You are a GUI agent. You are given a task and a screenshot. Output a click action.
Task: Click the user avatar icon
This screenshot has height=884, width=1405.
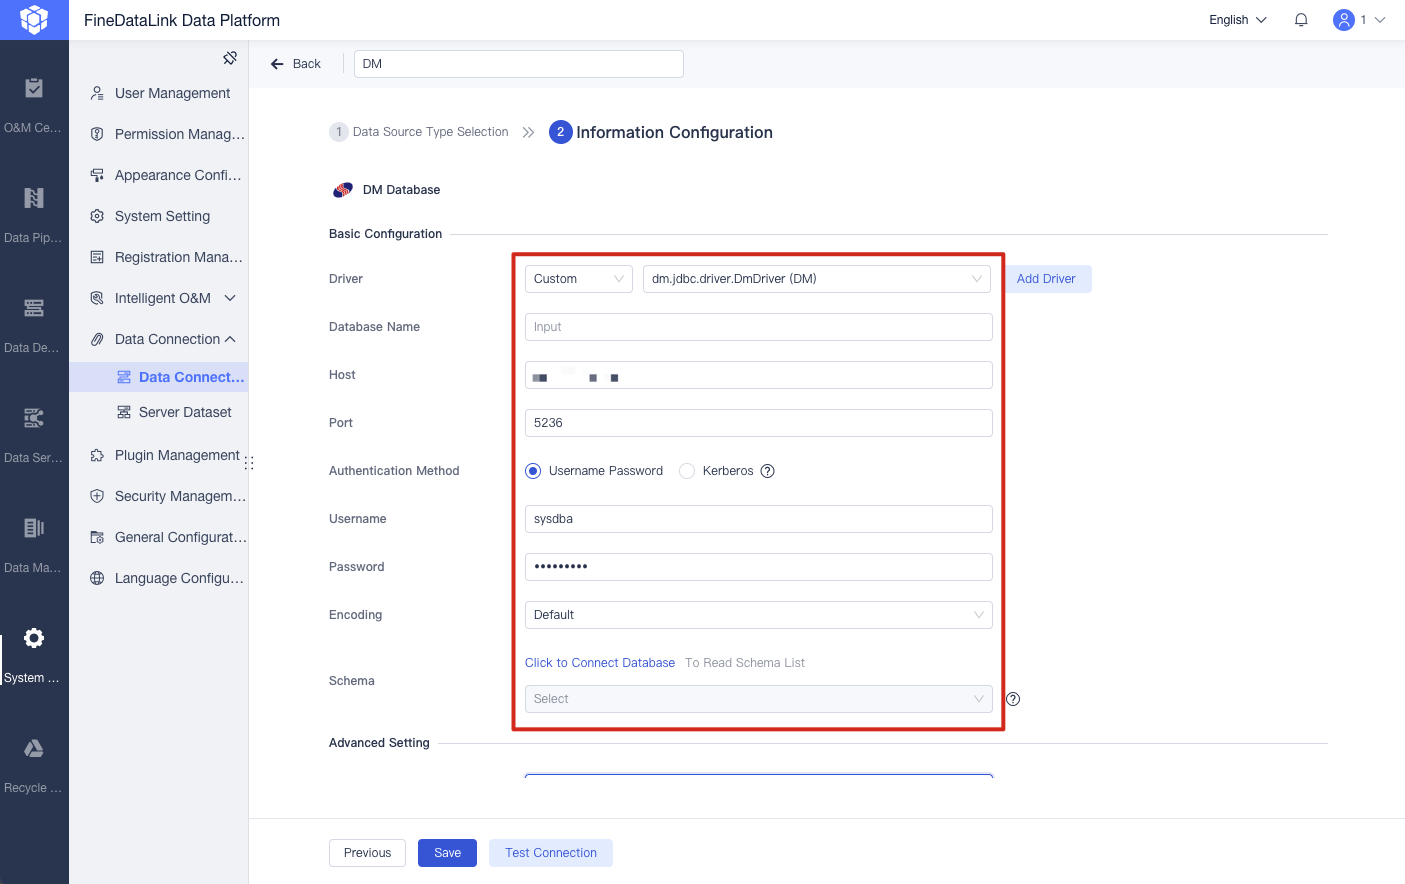[1344, 20]
